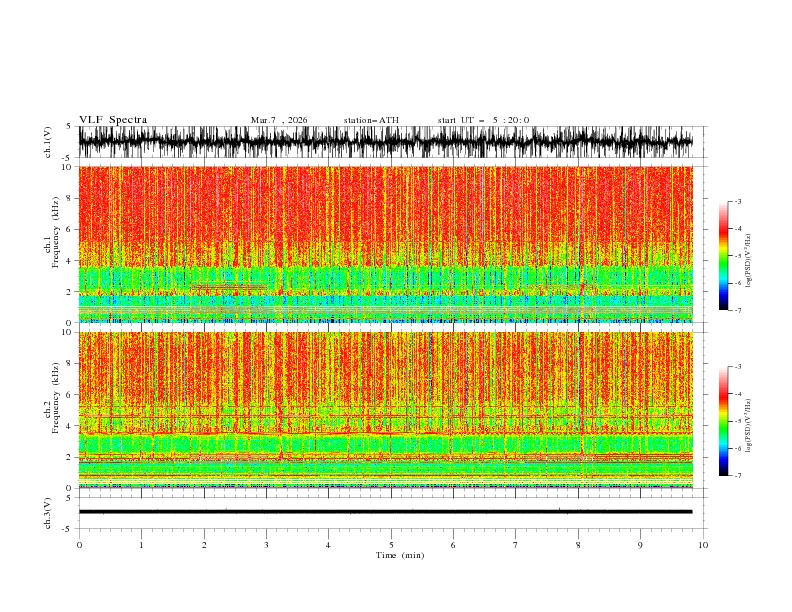Screen dimensions: 792x612
Task: Click the 'ch.1(V)' waveform axis label
Action: click(48, 142)
